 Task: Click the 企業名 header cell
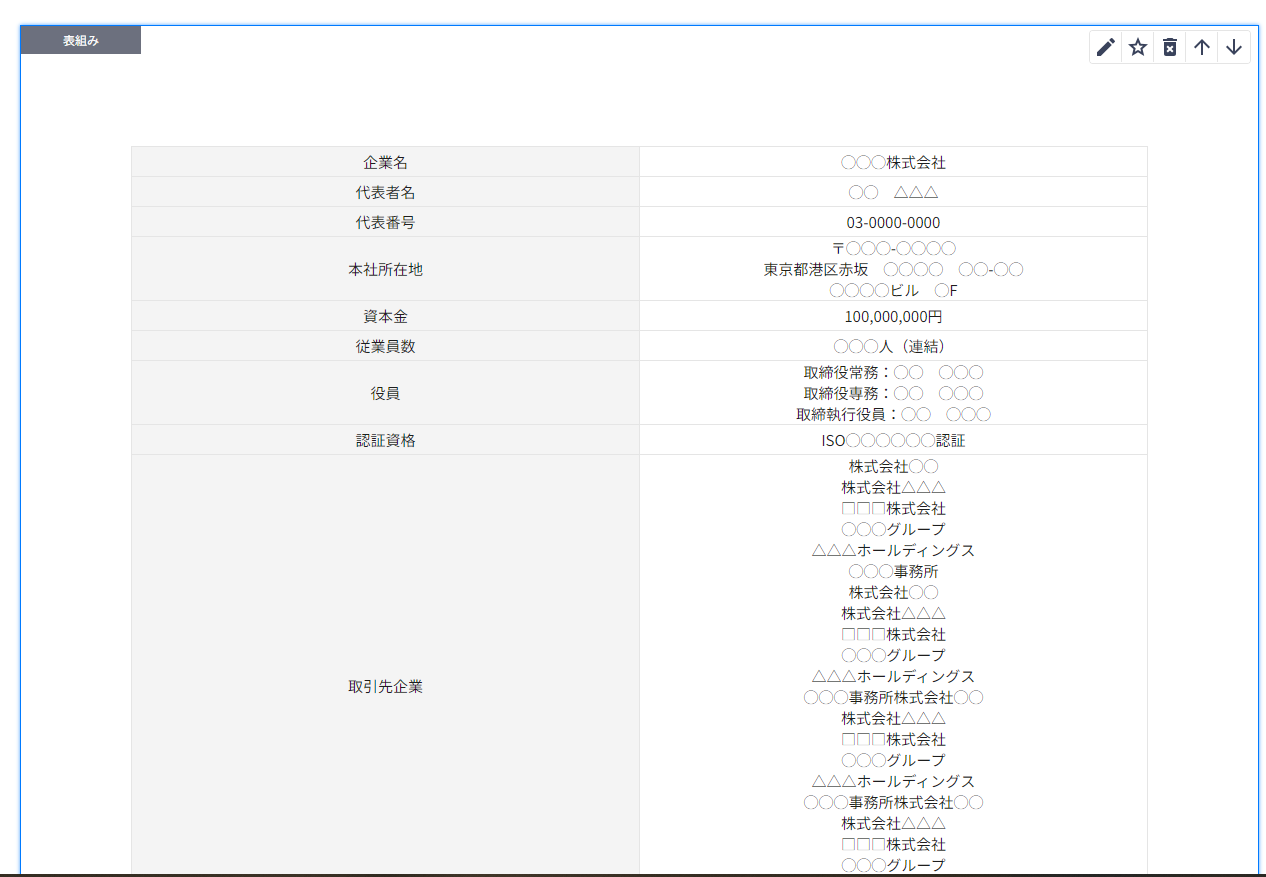pos(385,162)
